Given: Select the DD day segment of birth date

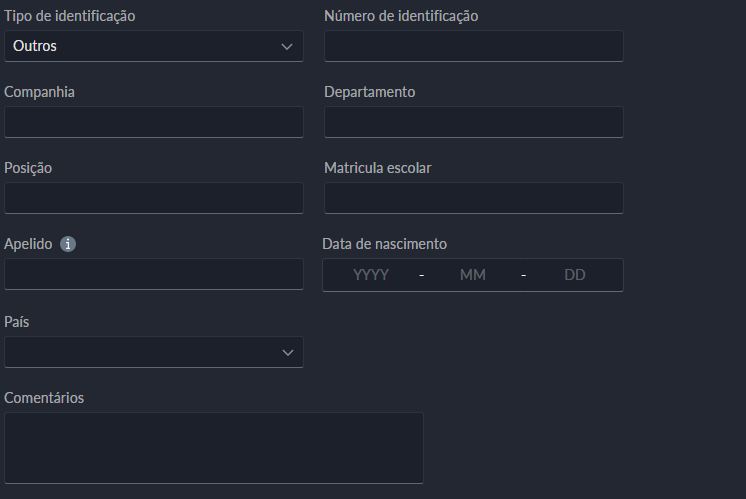Looking at the screenshot, I should [575, 275].
